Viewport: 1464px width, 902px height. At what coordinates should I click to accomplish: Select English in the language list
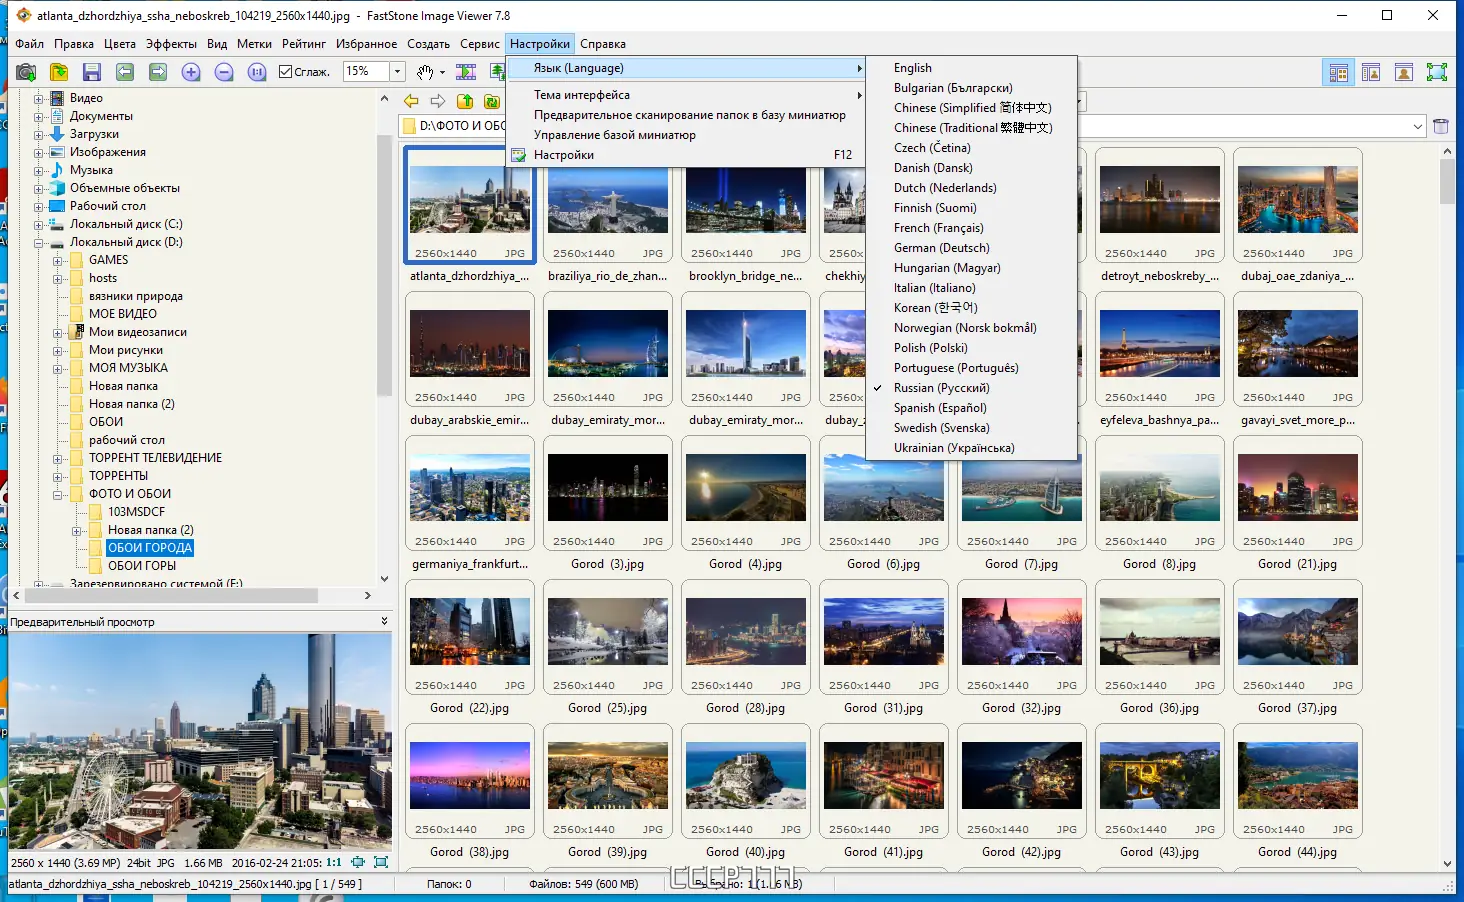pos(912,68)
